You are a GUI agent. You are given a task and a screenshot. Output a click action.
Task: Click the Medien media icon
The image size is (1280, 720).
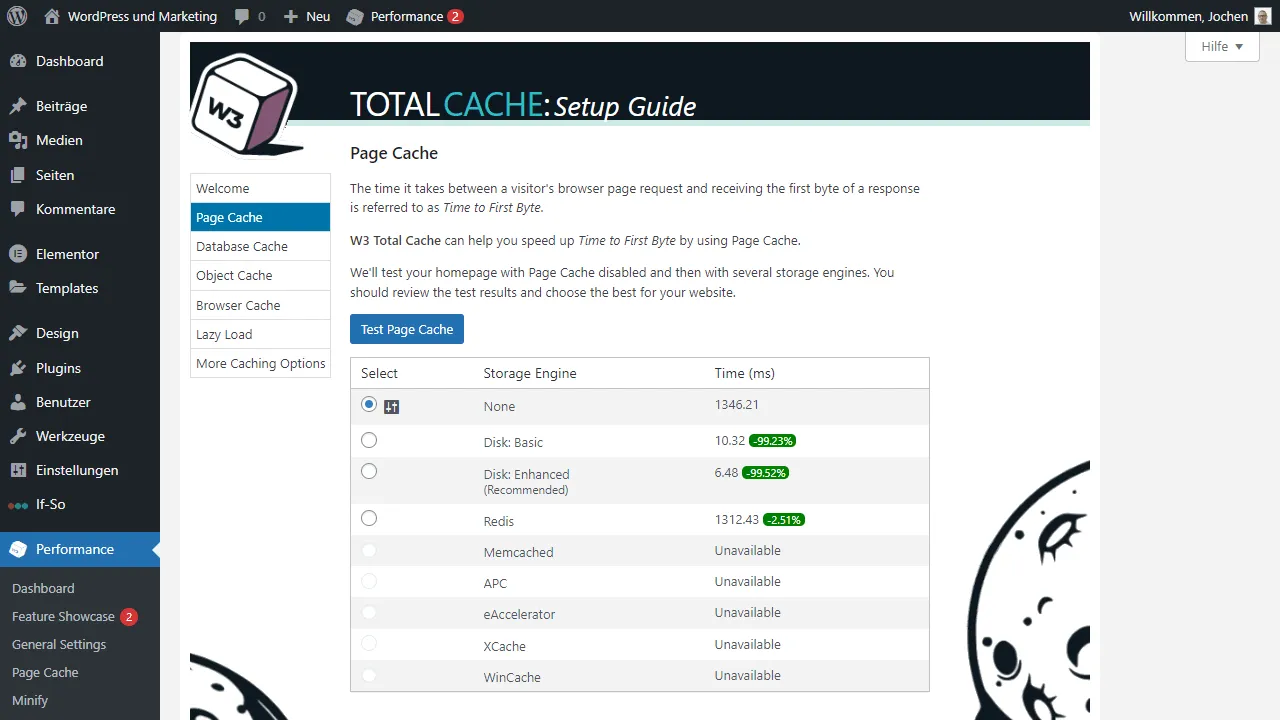click(18, 140)
